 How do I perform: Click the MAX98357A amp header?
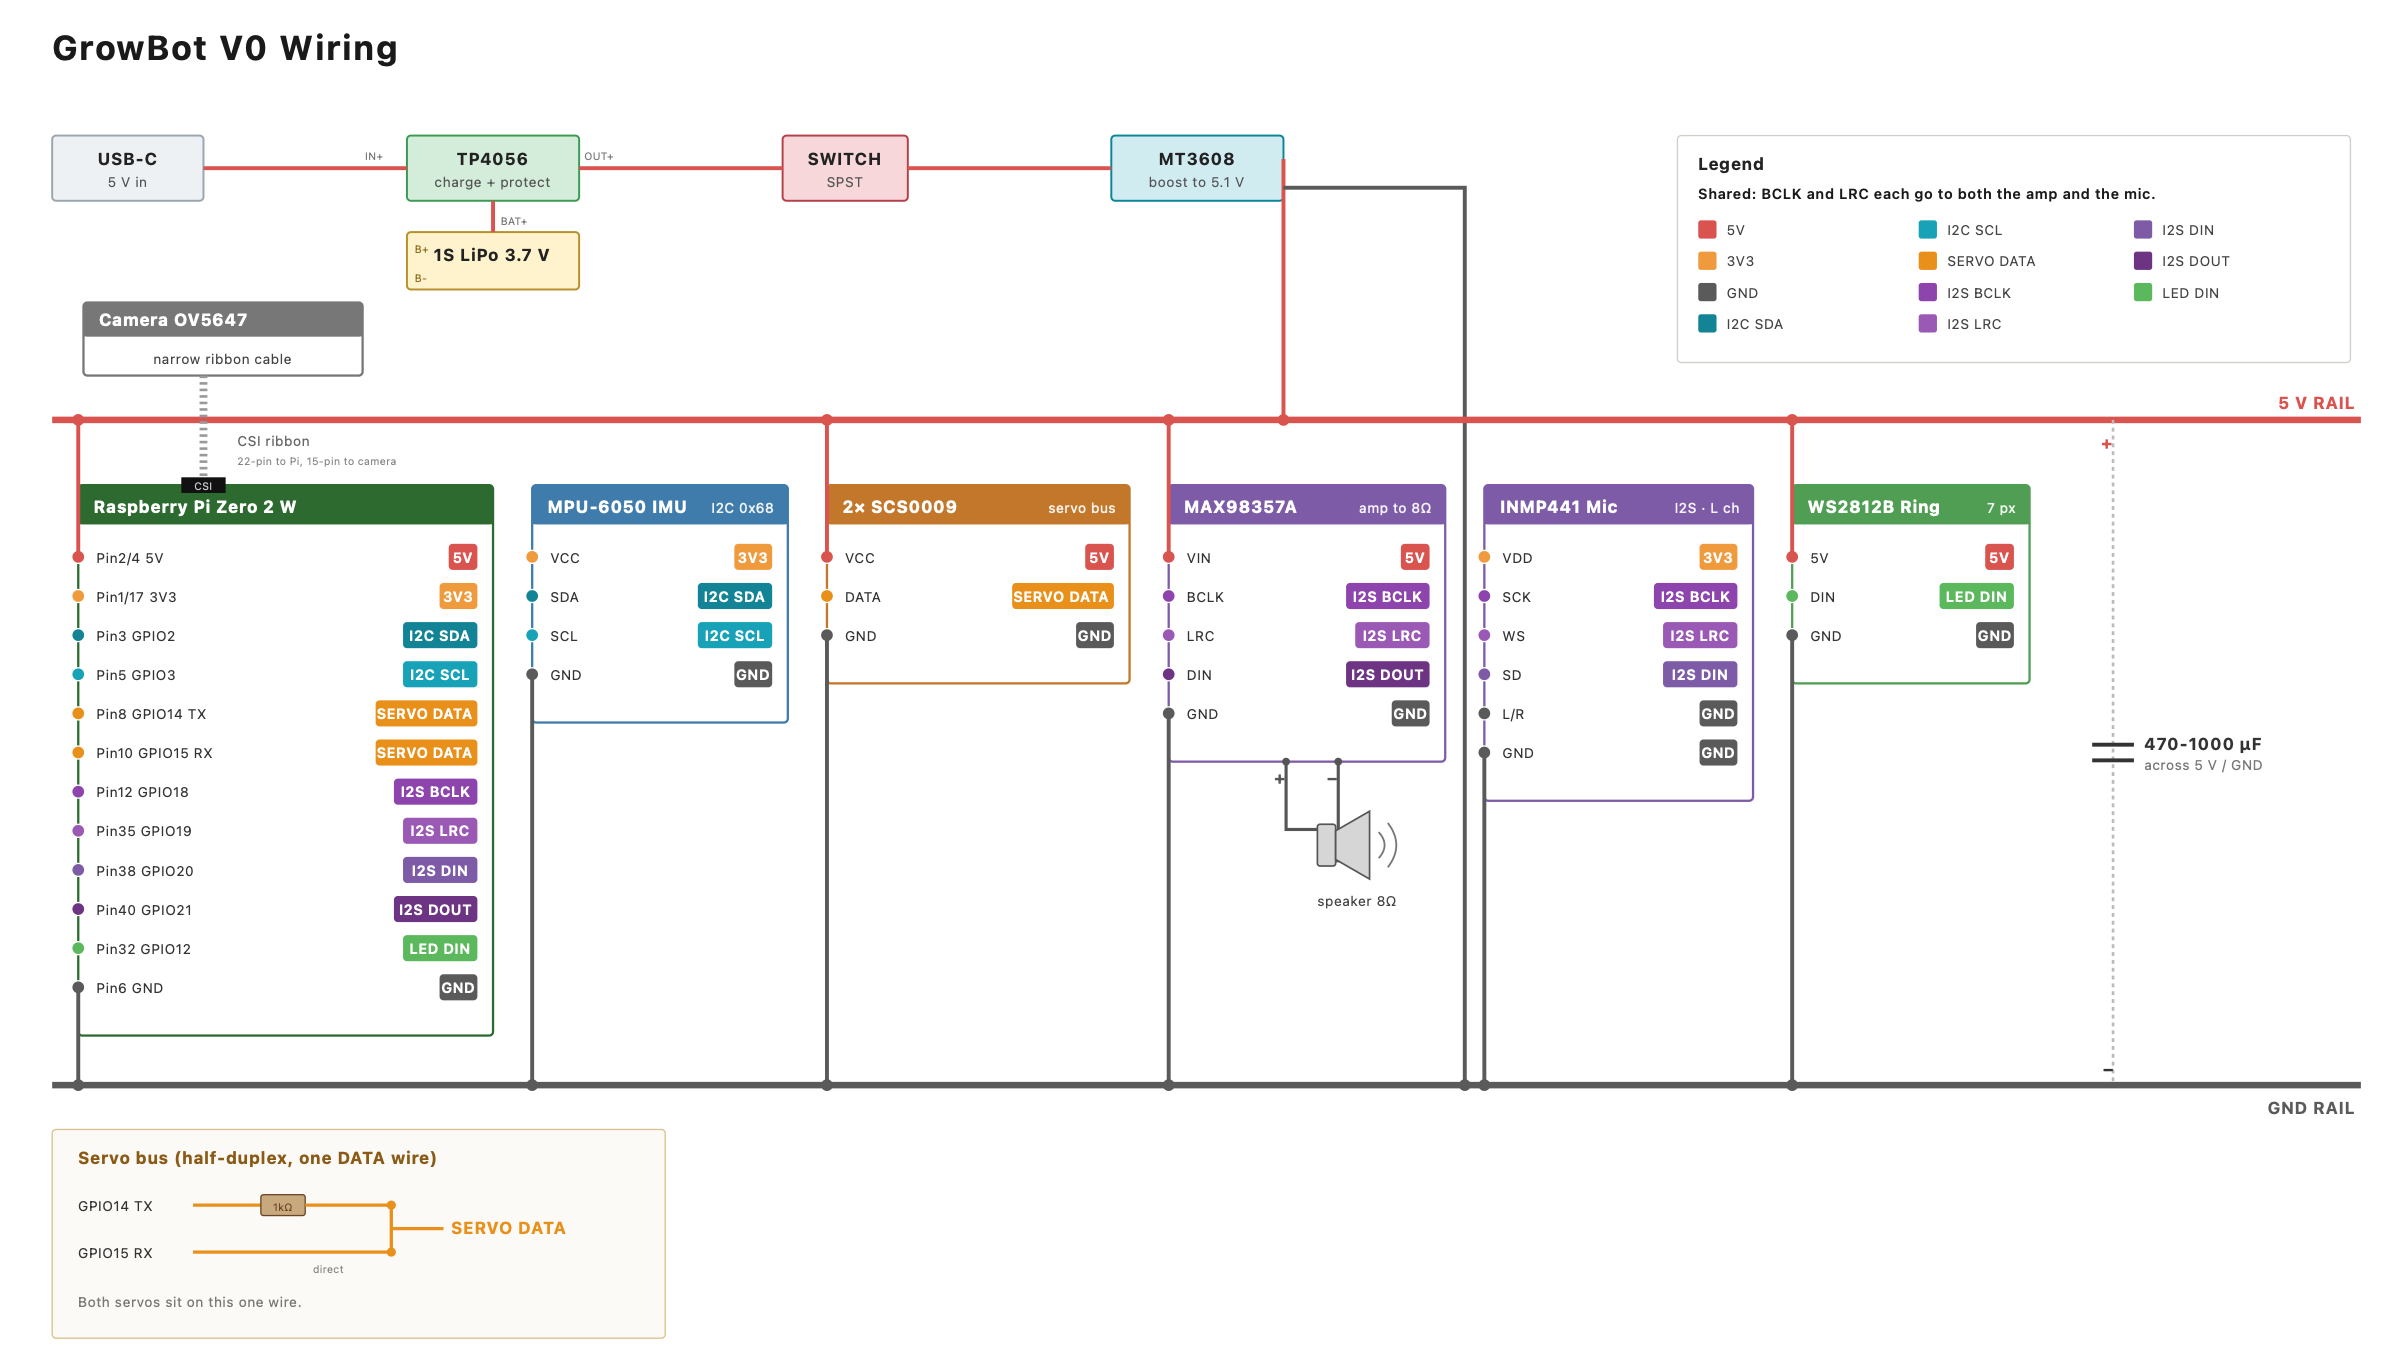[1307, 506]
